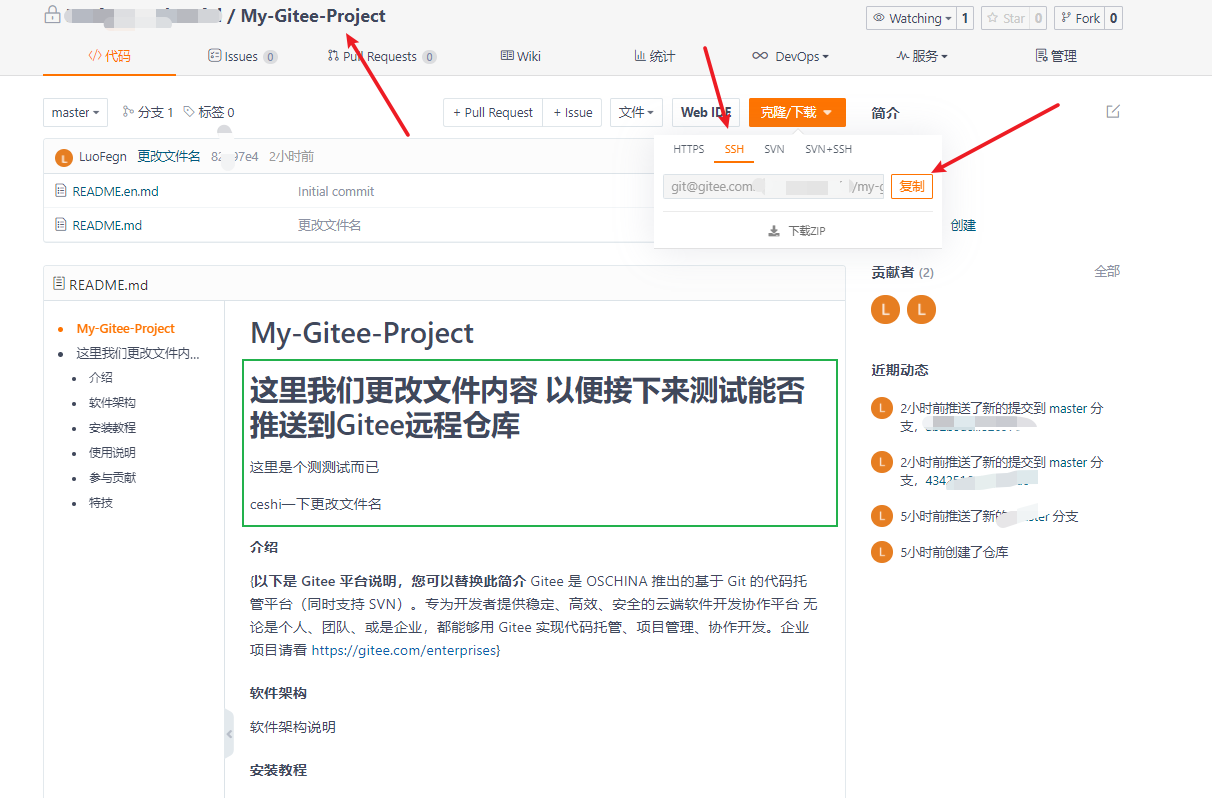1212x798 pixels.
Task: Click committer avatar next to LuoFegn
Action: [64, 157]
